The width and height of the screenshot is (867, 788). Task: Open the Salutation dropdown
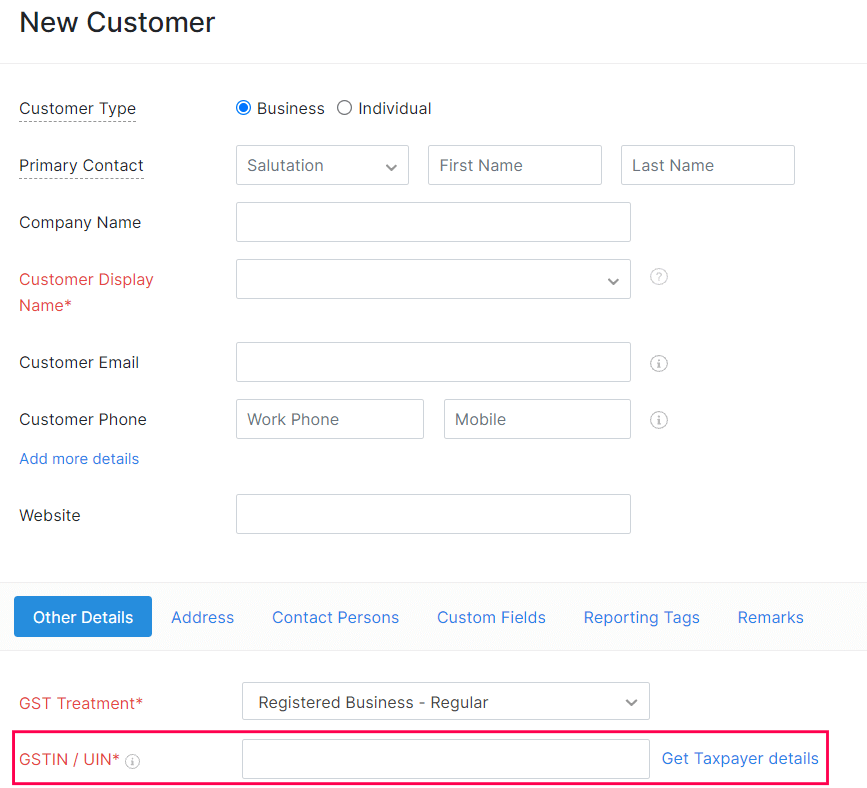(322, 166)
